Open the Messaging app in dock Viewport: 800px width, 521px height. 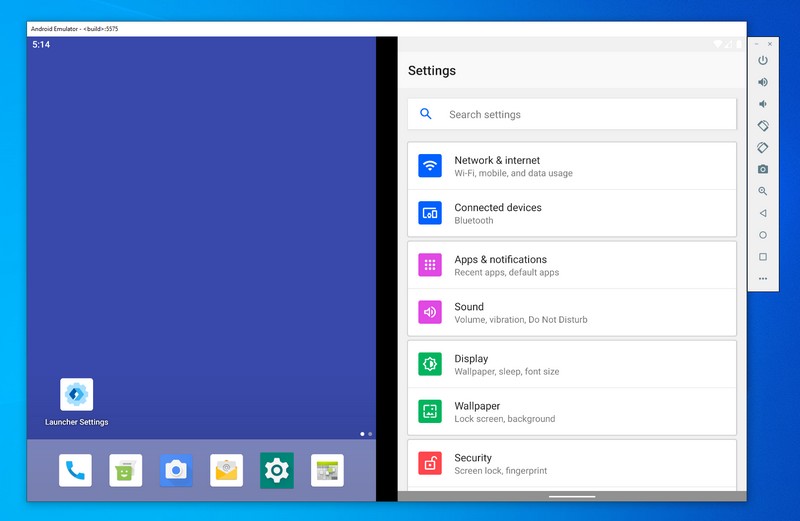tap(126, 470)
